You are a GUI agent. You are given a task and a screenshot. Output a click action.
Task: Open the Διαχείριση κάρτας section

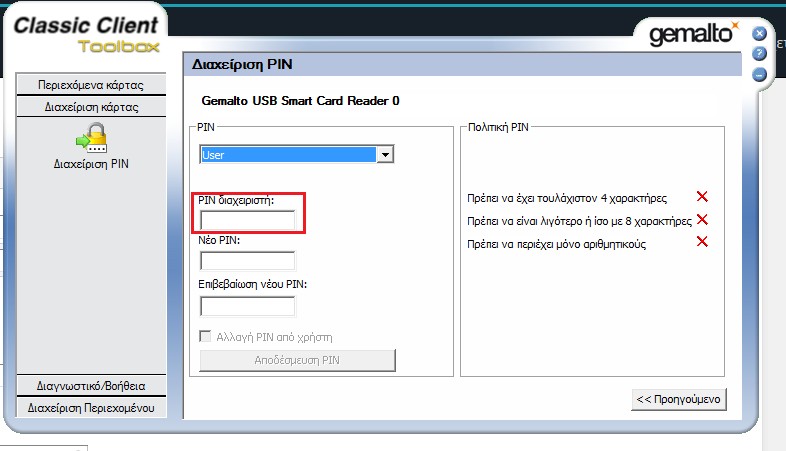[91, 107]
